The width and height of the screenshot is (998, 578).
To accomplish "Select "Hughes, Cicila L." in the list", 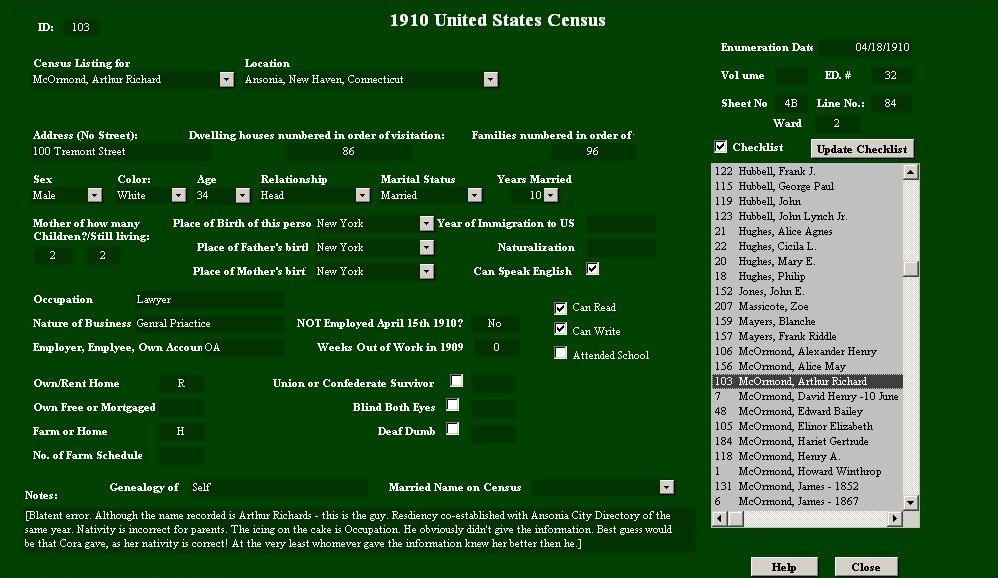I will coord(806,246).
